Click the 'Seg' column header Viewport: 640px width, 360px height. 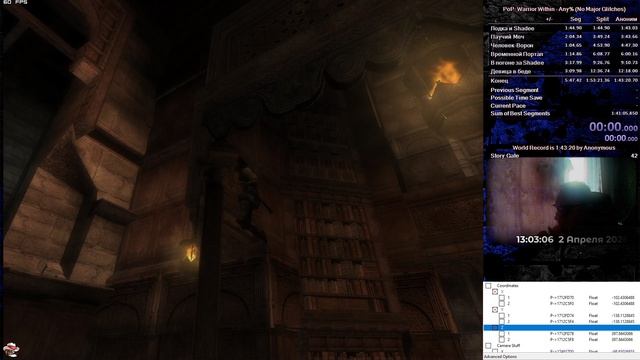576,19
